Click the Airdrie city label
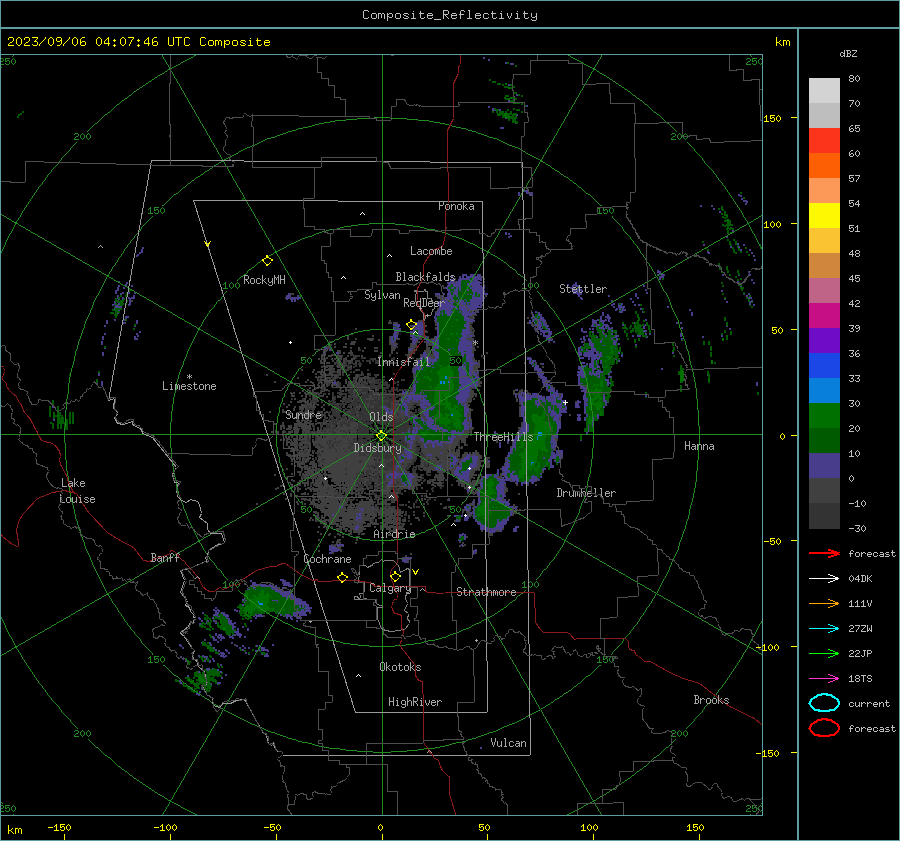The image size is (900, 841). tap(394, 534)
